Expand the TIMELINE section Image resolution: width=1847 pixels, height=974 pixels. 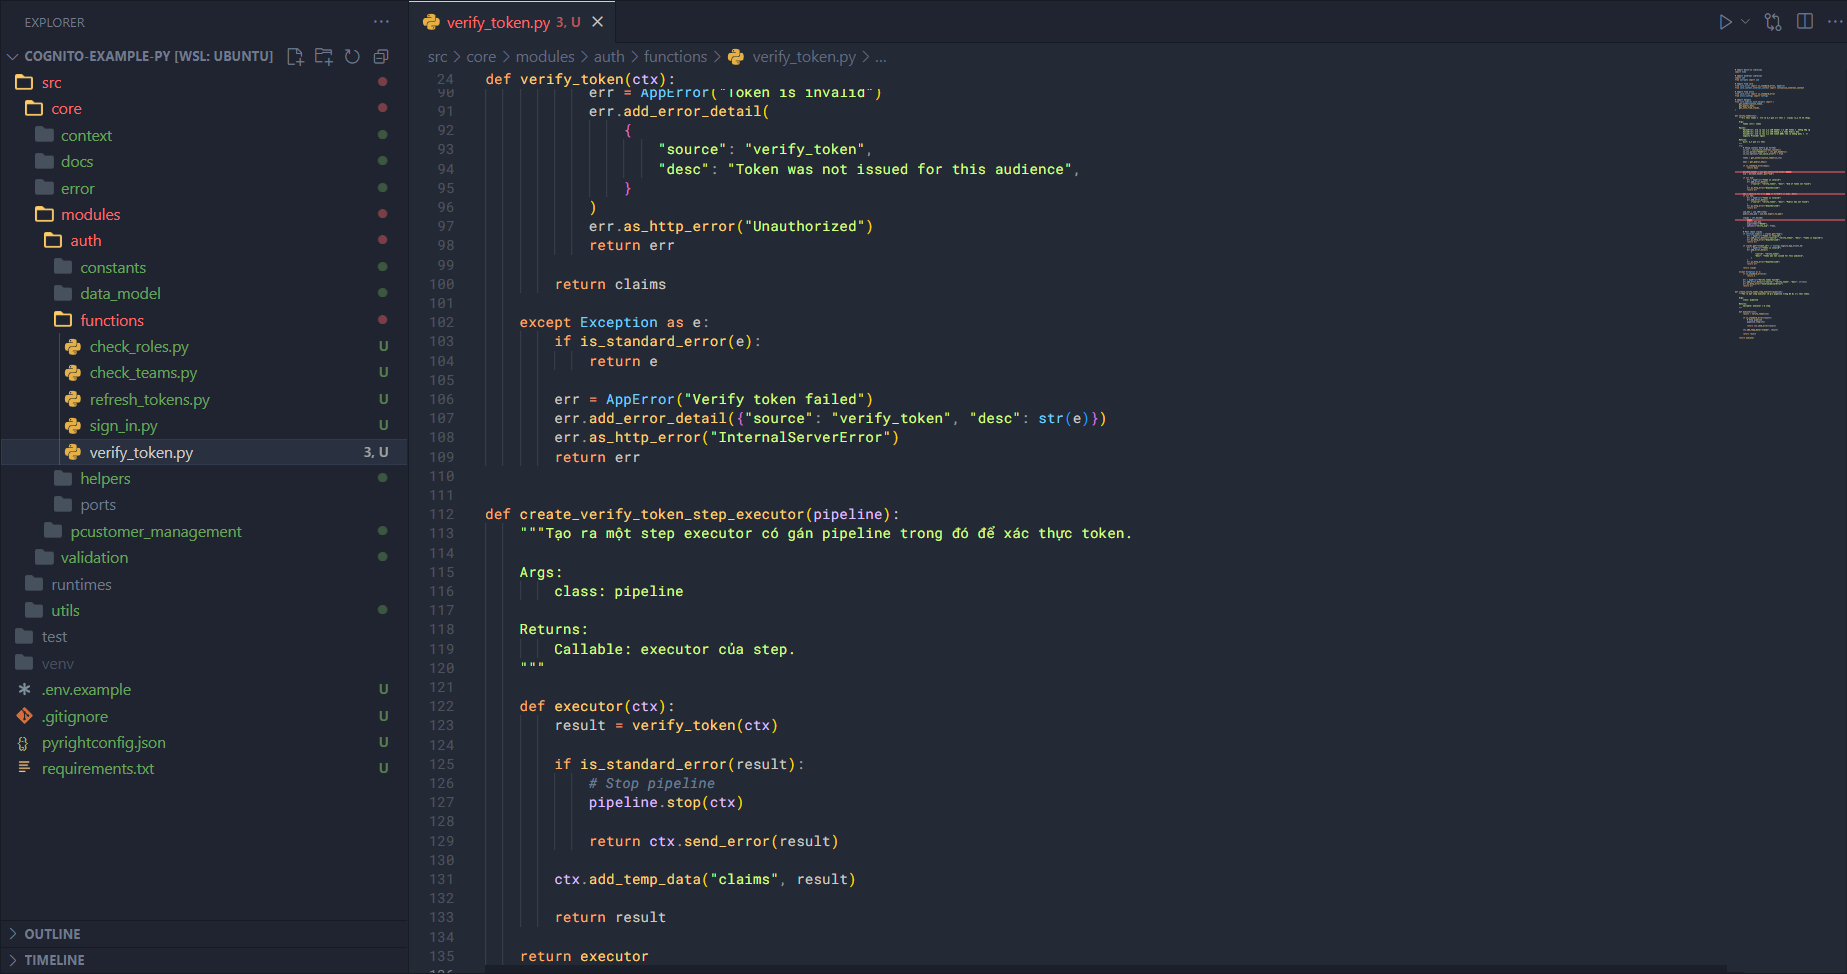(54, 960)
